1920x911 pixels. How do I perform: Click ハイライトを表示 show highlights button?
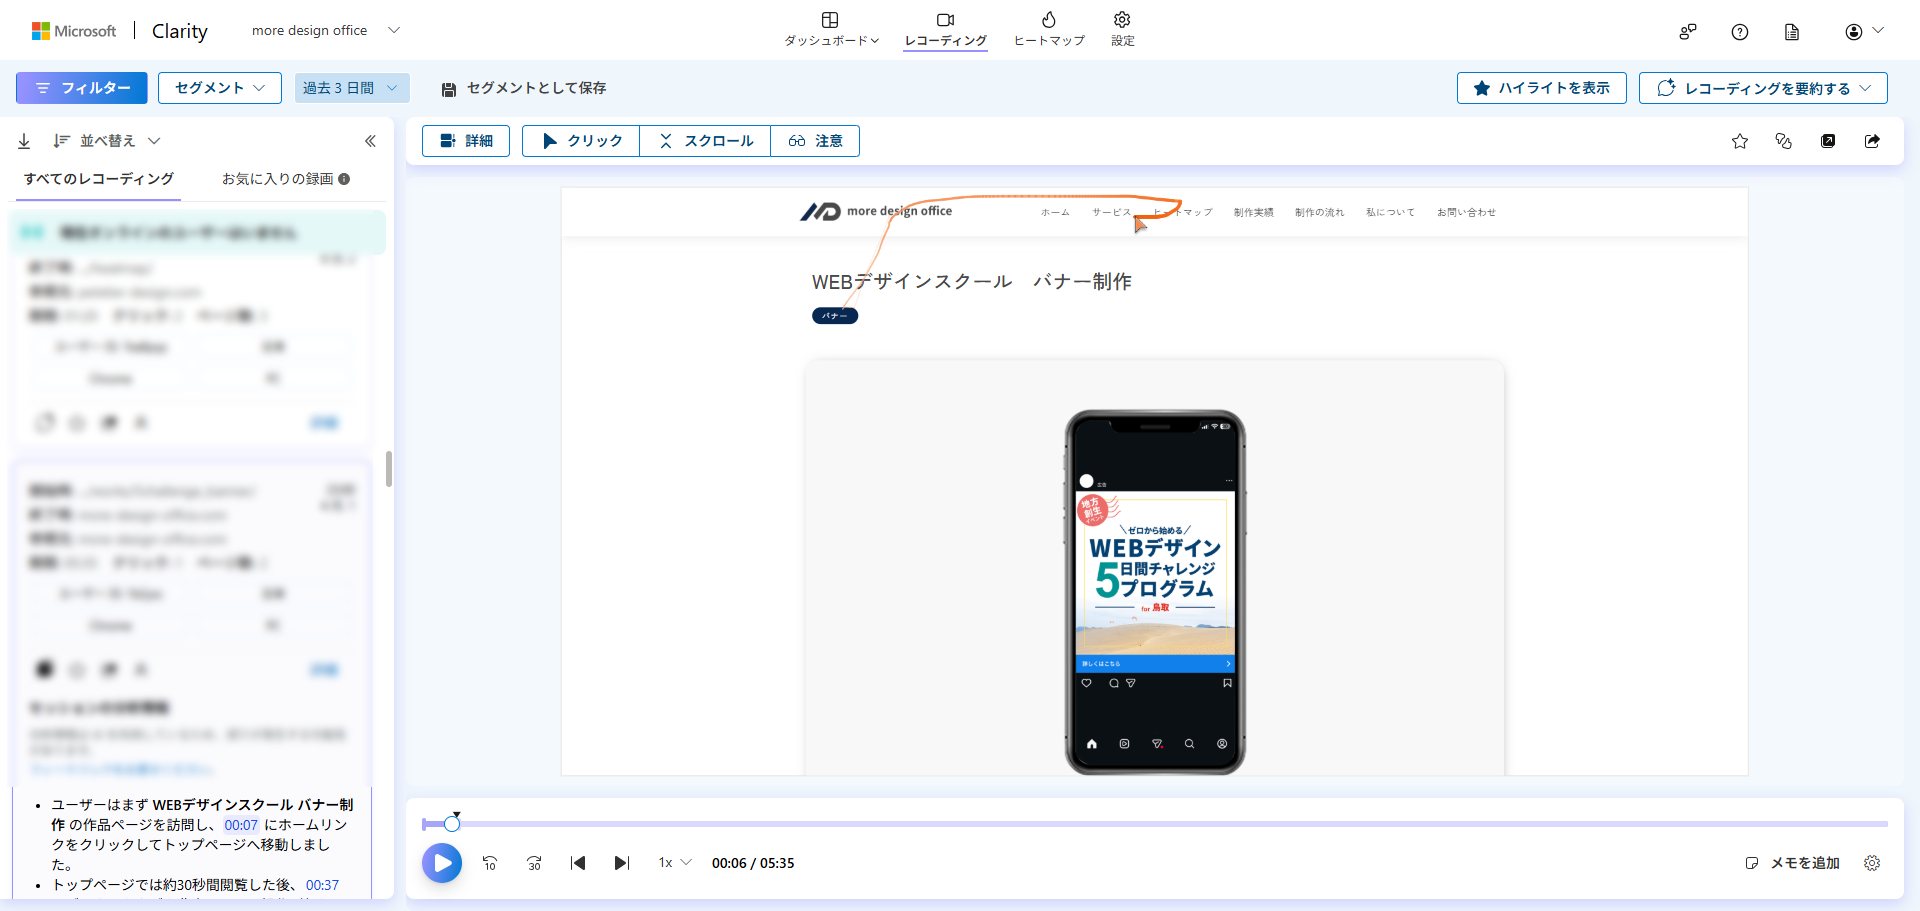1541,88
